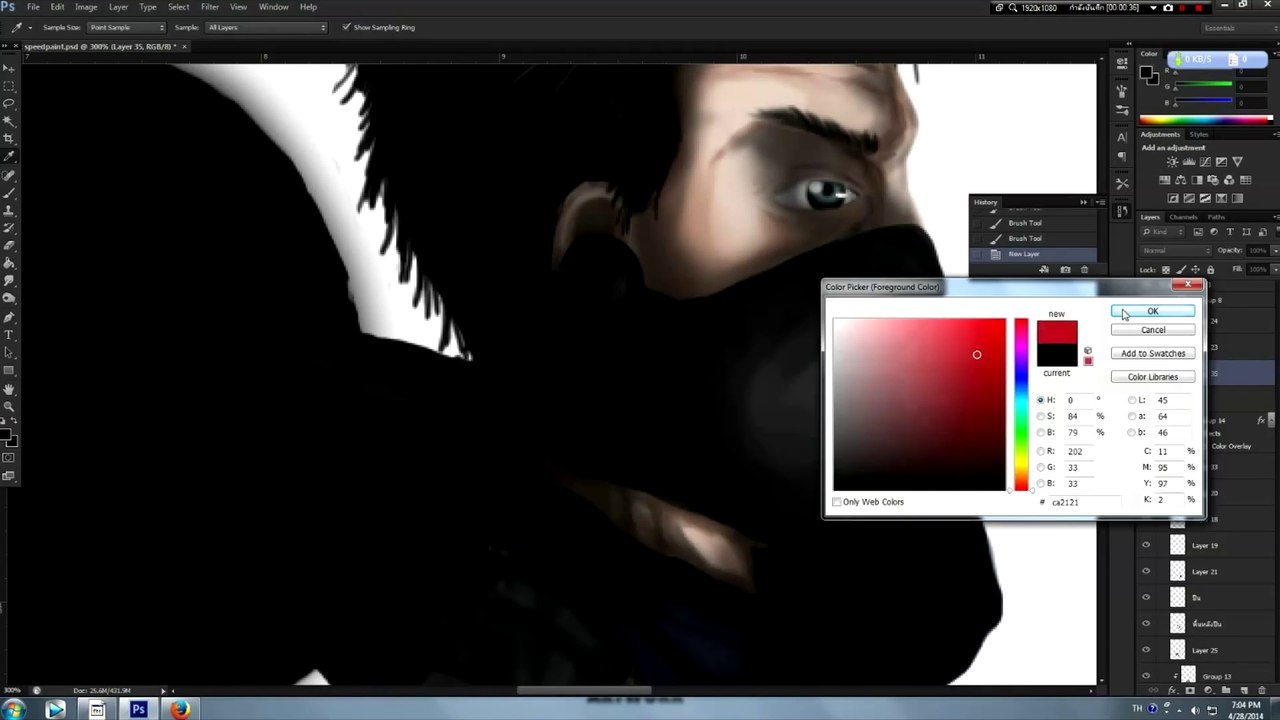Select the Eyedropper tool in toolbox
This screenshot has height=720, width=1280.
point(9,157)
